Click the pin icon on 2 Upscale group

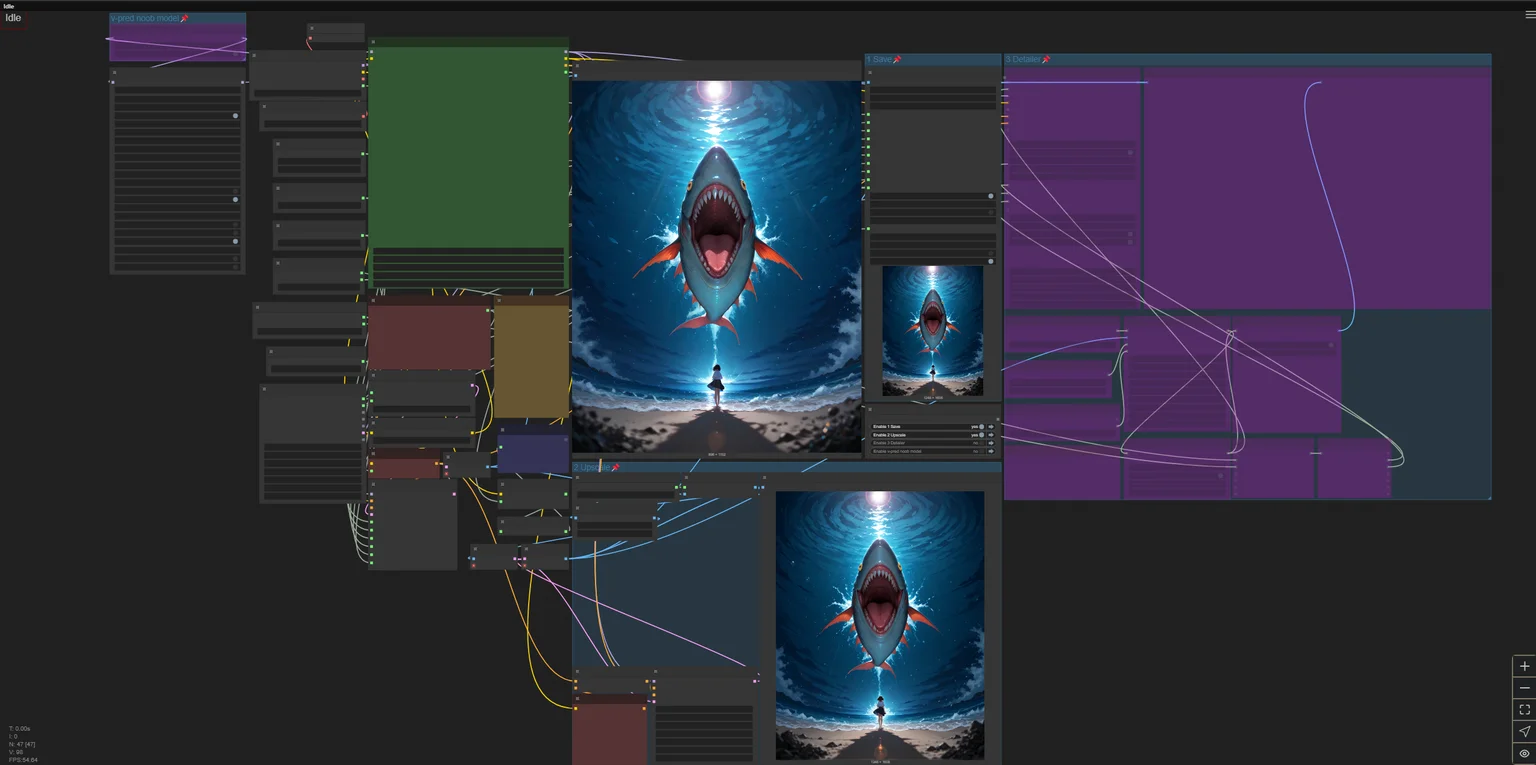click(x=616, y=468)
